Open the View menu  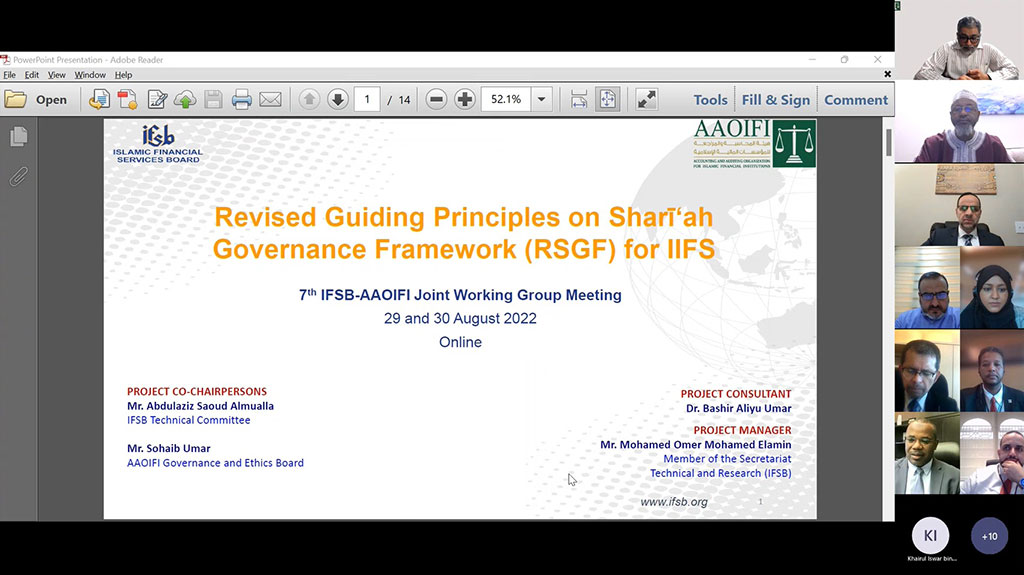[x=57, y=75]
